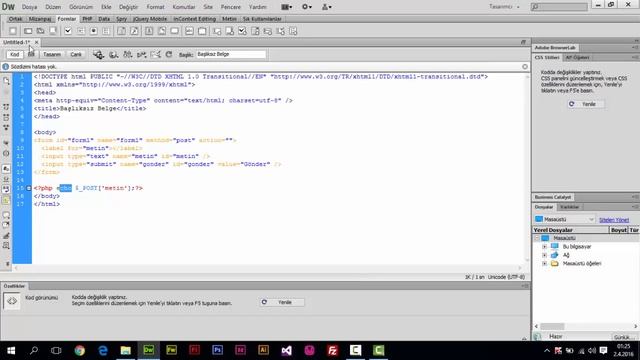Open Documents icon in coding toolbar
This screenshot has height=360, width=640.
click(6, 81)
